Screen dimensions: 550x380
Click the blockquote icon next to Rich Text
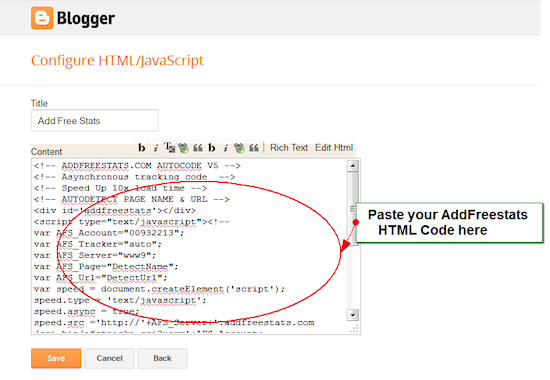tap(254, 148)
